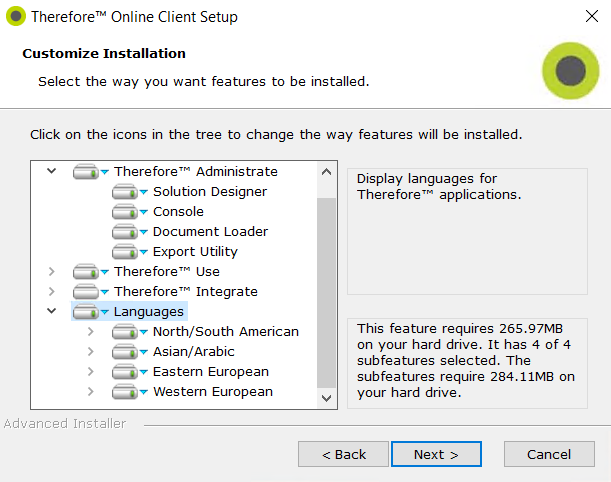Select the Therefore™ Use feature label
This screenshot has height=482, width=611.
point(167,272)
